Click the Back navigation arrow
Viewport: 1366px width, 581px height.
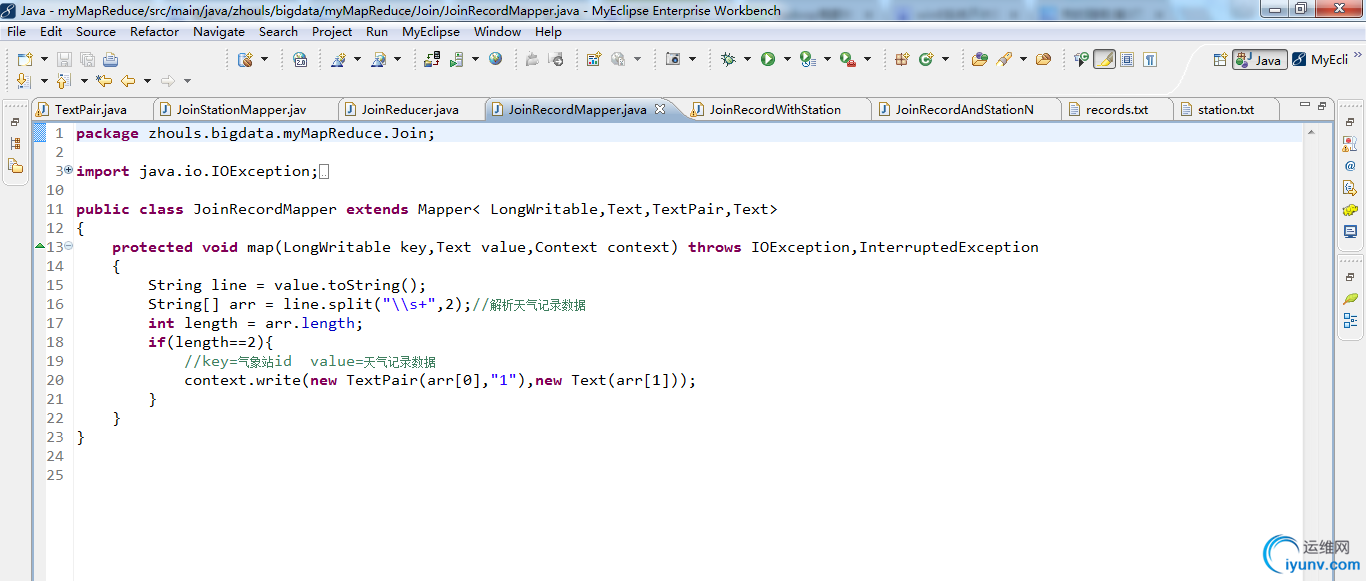(x=128, y=81)
